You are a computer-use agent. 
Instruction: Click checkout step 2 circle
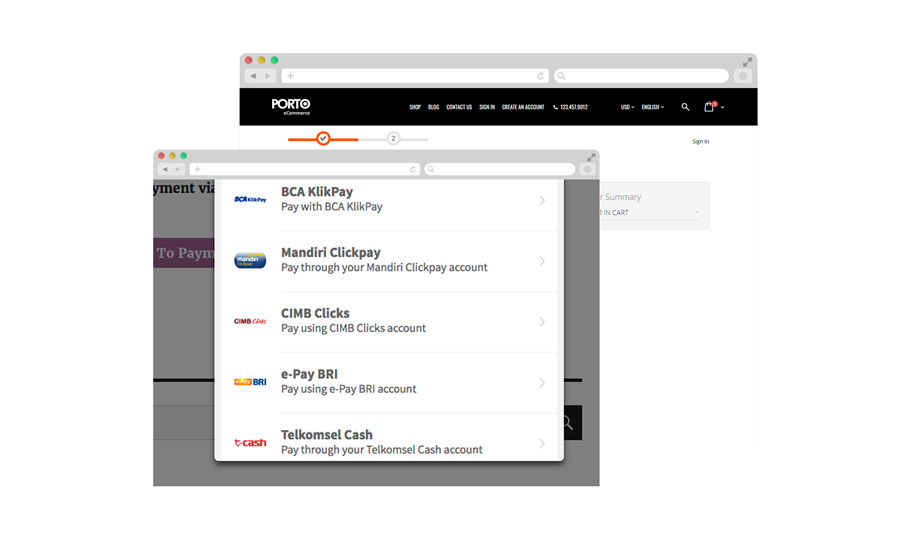coord(393,138)
